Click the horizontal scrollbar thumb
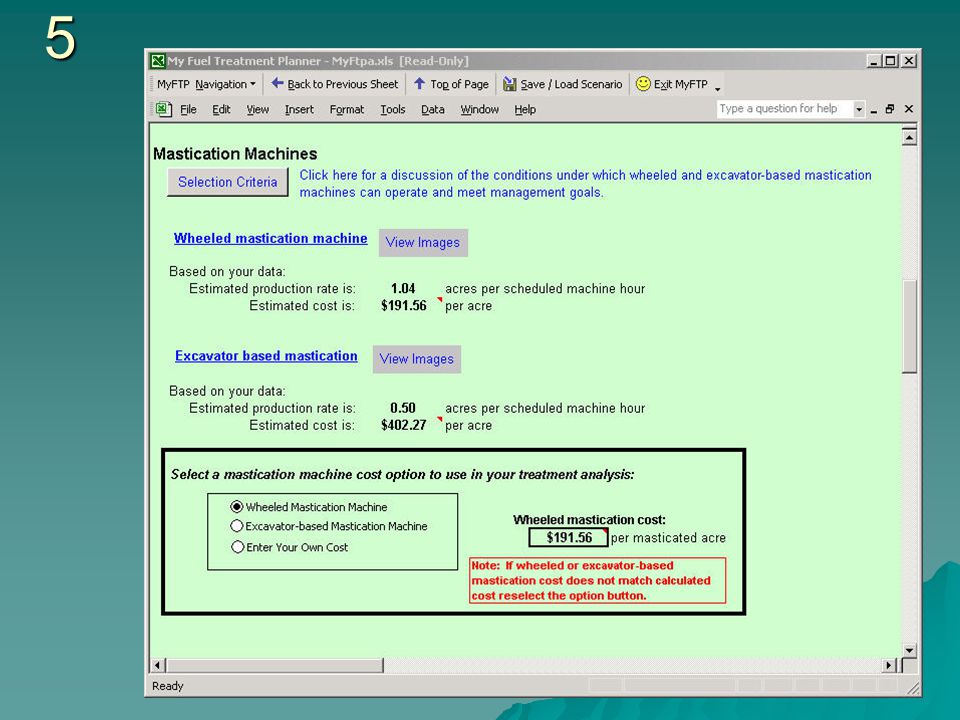Viewport: 960px width, 720px height. pos(275,665)
